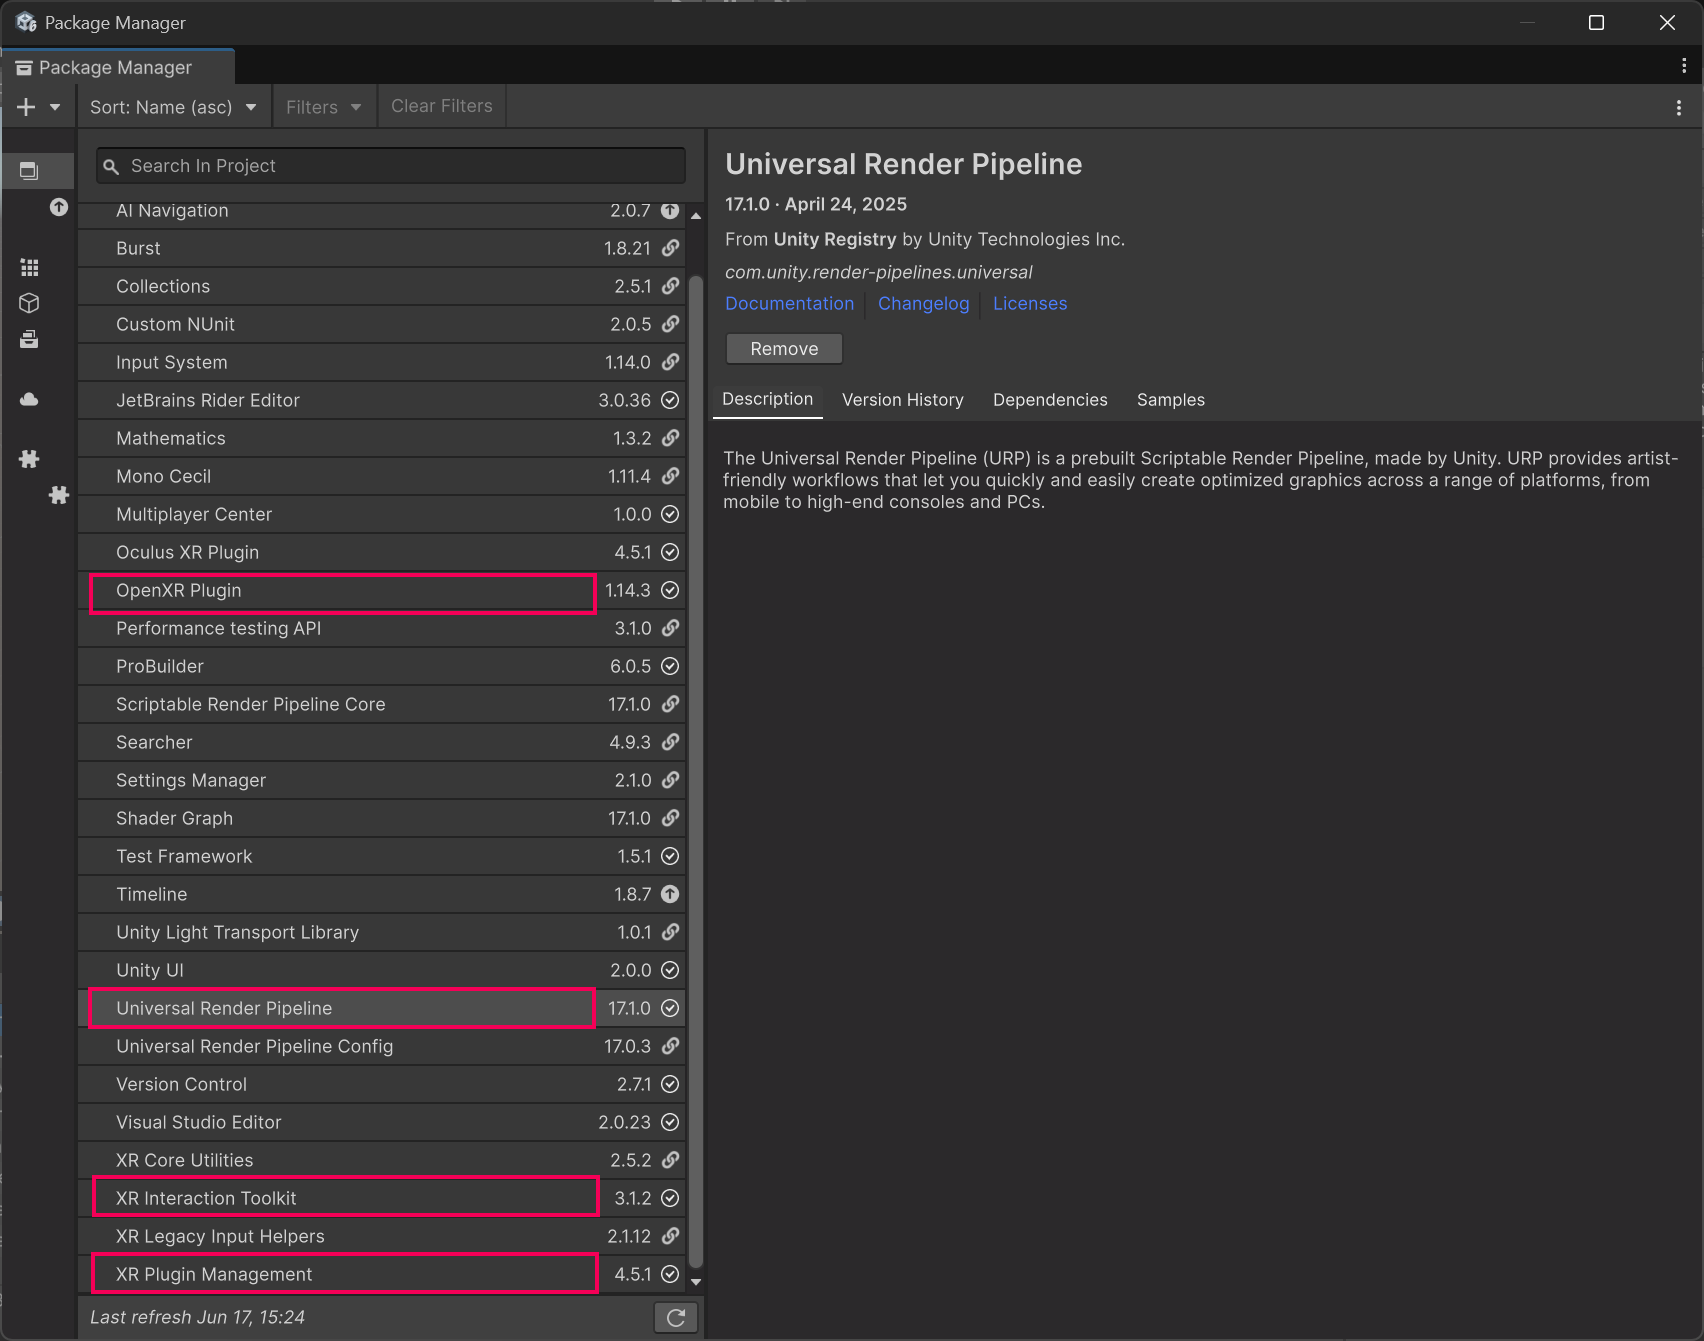Image resolution: width=1704 pixels, height=1341 pixels.
Task: Select the My Assets cube icon
Action: [29, 303]
